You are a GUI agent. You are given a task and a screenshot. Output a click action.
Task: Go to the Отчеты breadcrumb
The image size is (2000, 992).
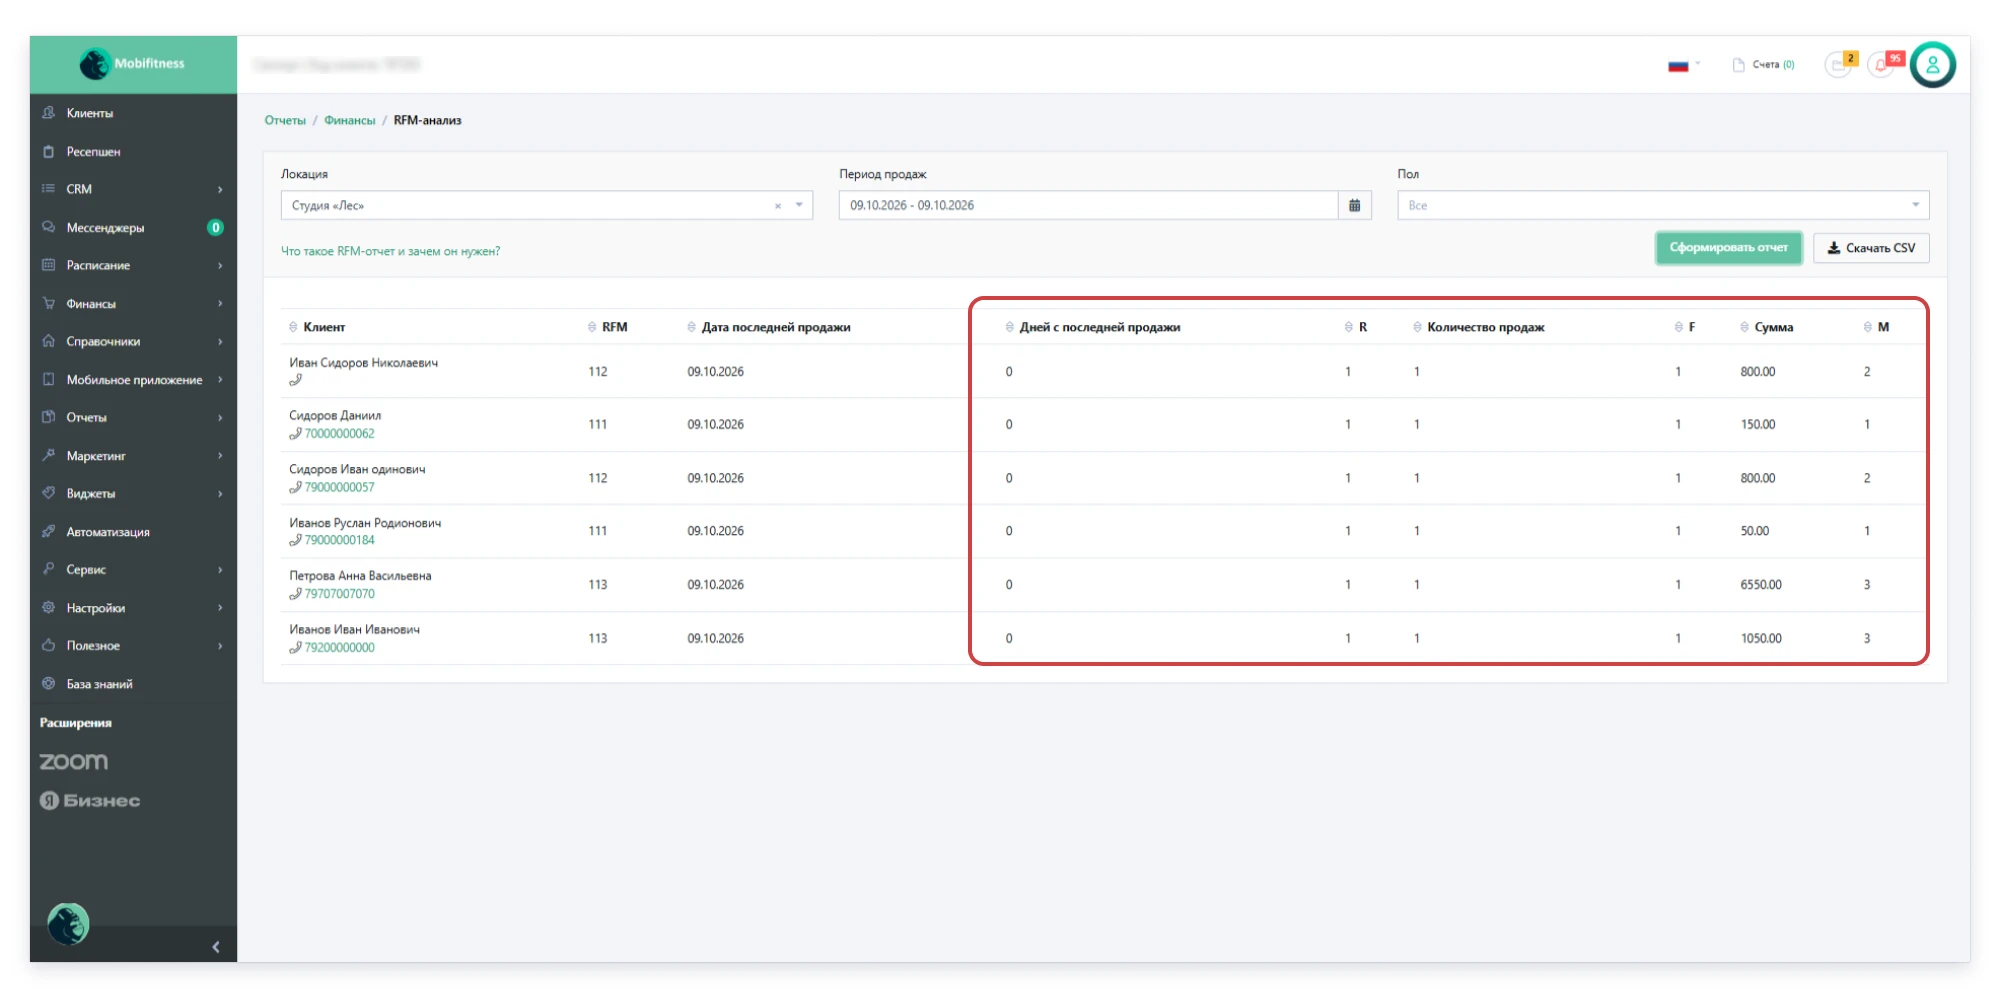(x=285, y=120)
